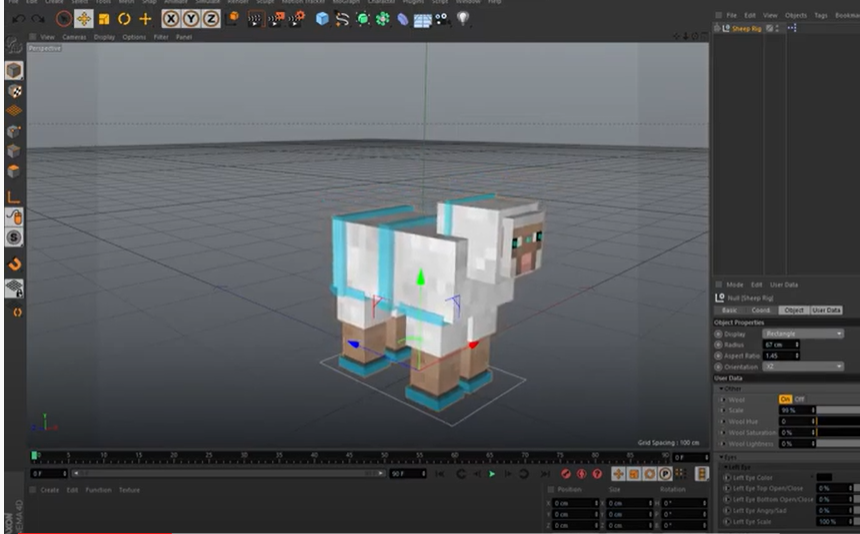Collapse the Other user data group

[x=722, y=389]
